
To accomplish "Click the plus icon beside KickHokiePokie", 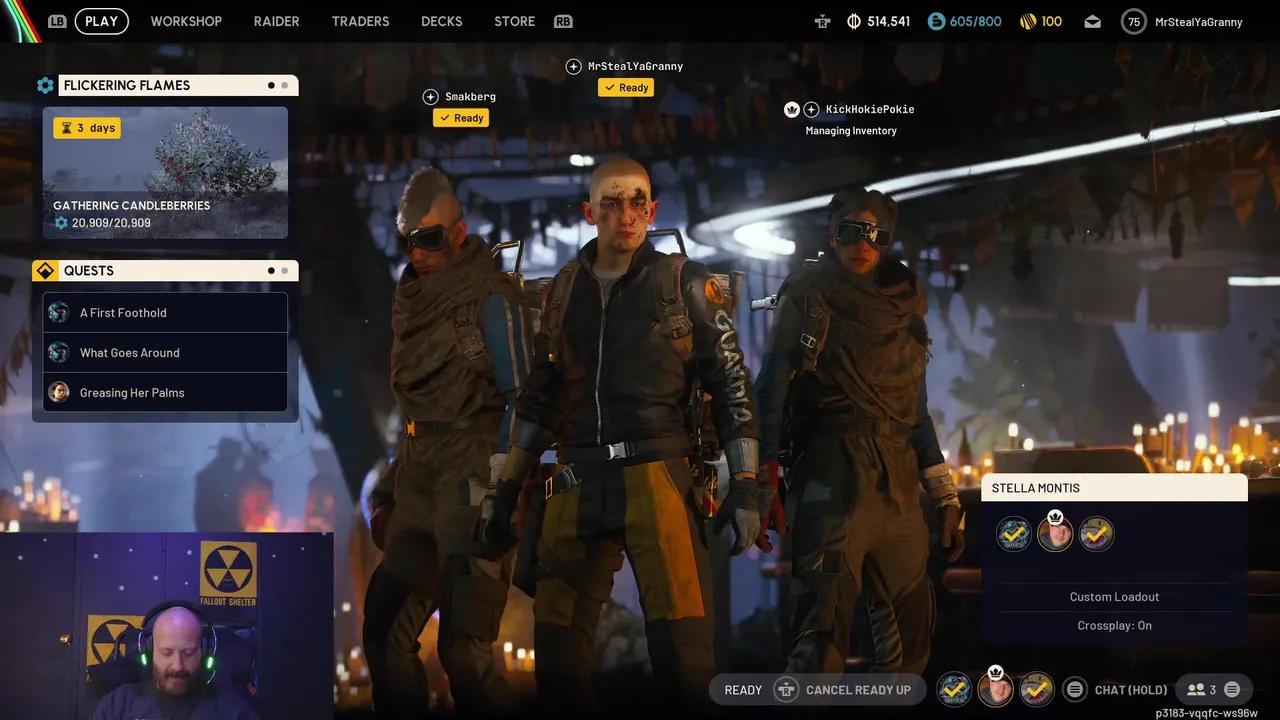I will (811, 109).
